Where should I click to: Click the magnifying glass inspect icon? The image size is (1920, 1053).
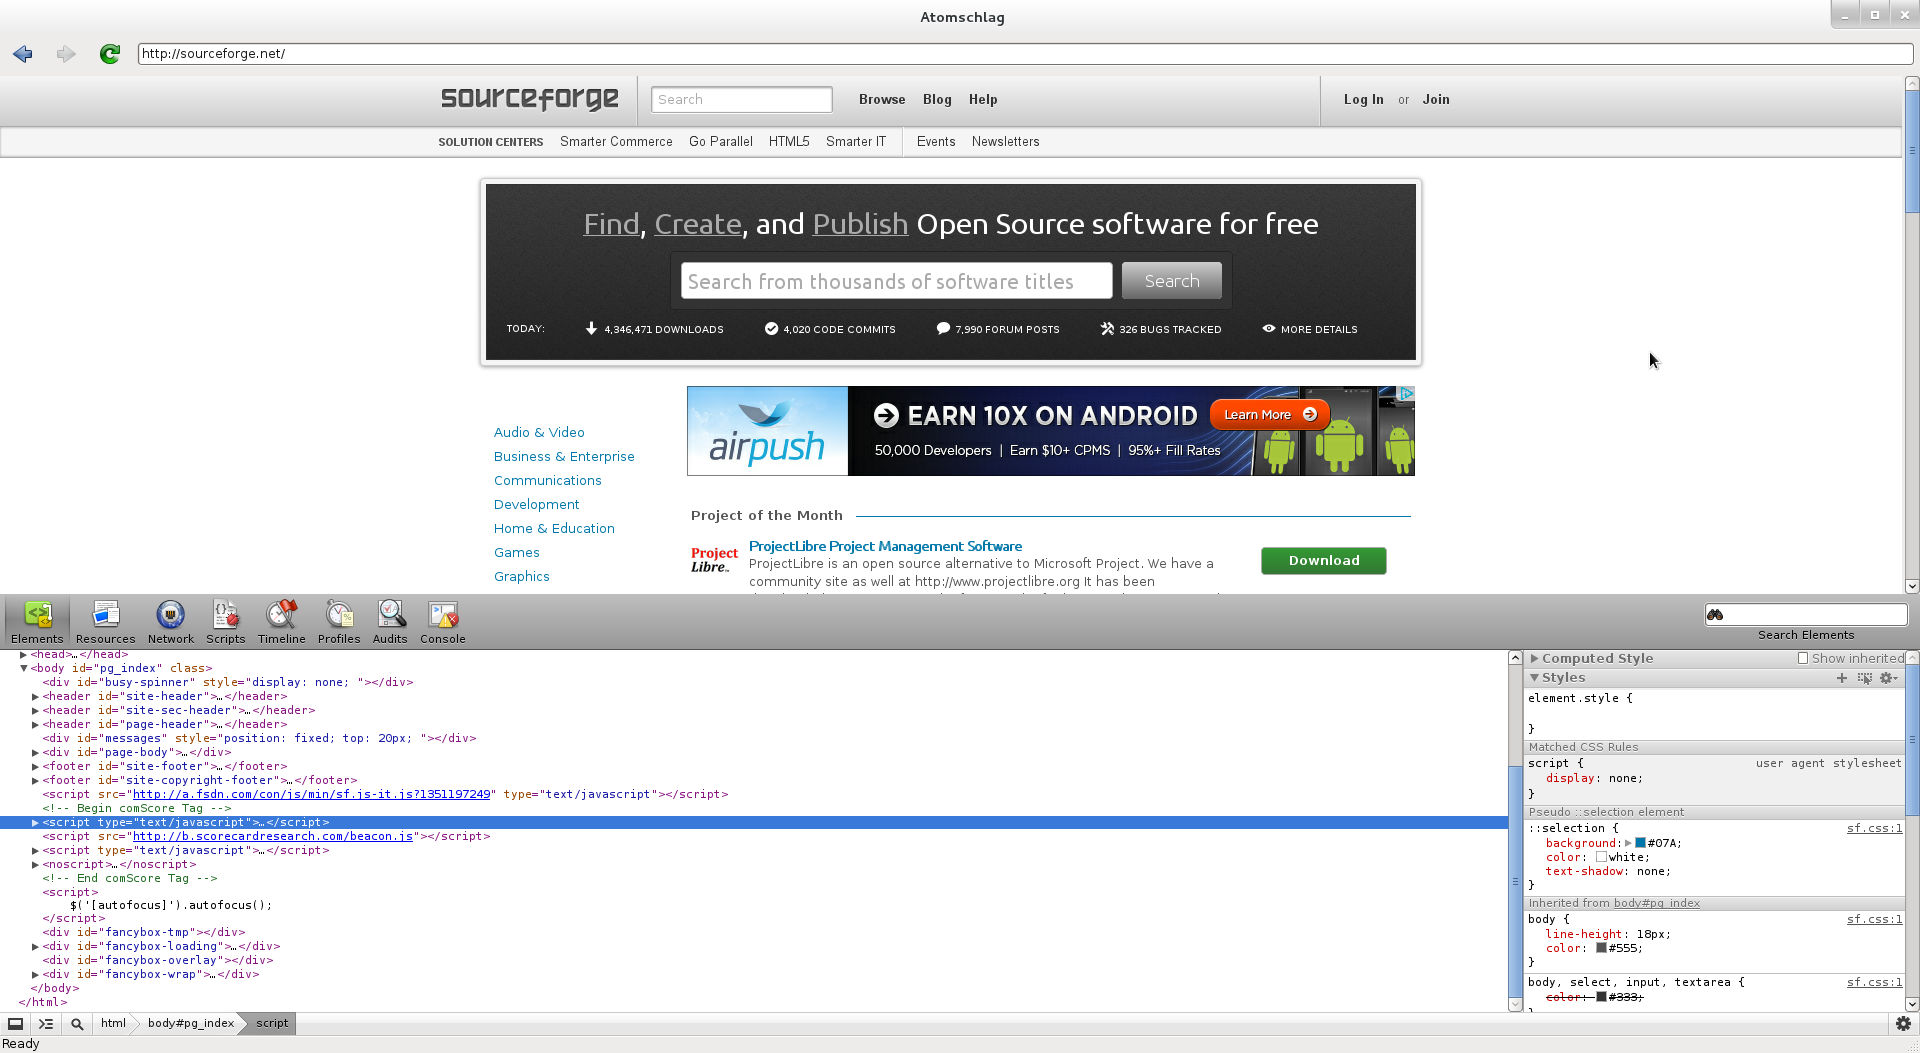click(x=76, y=1023)
